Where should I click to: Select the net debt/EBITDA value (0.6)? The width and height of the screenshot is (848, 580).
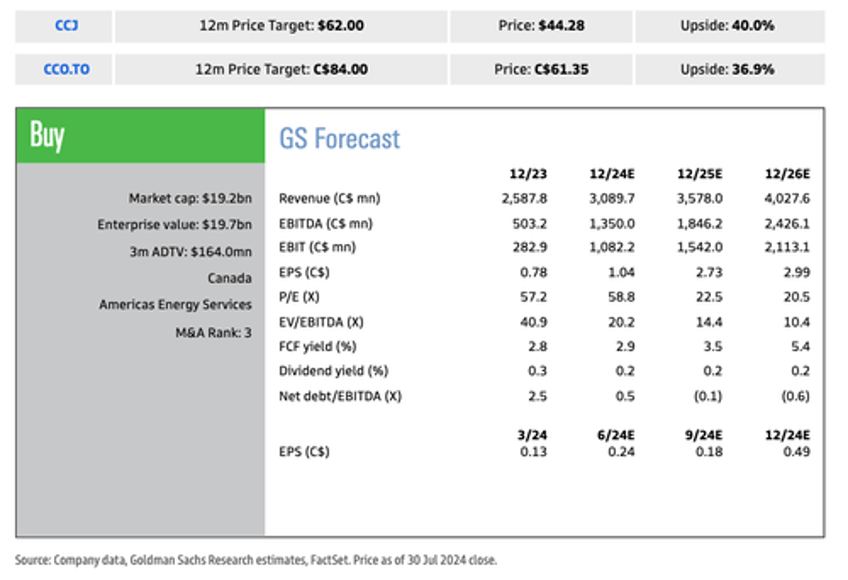tap(796, 396)
